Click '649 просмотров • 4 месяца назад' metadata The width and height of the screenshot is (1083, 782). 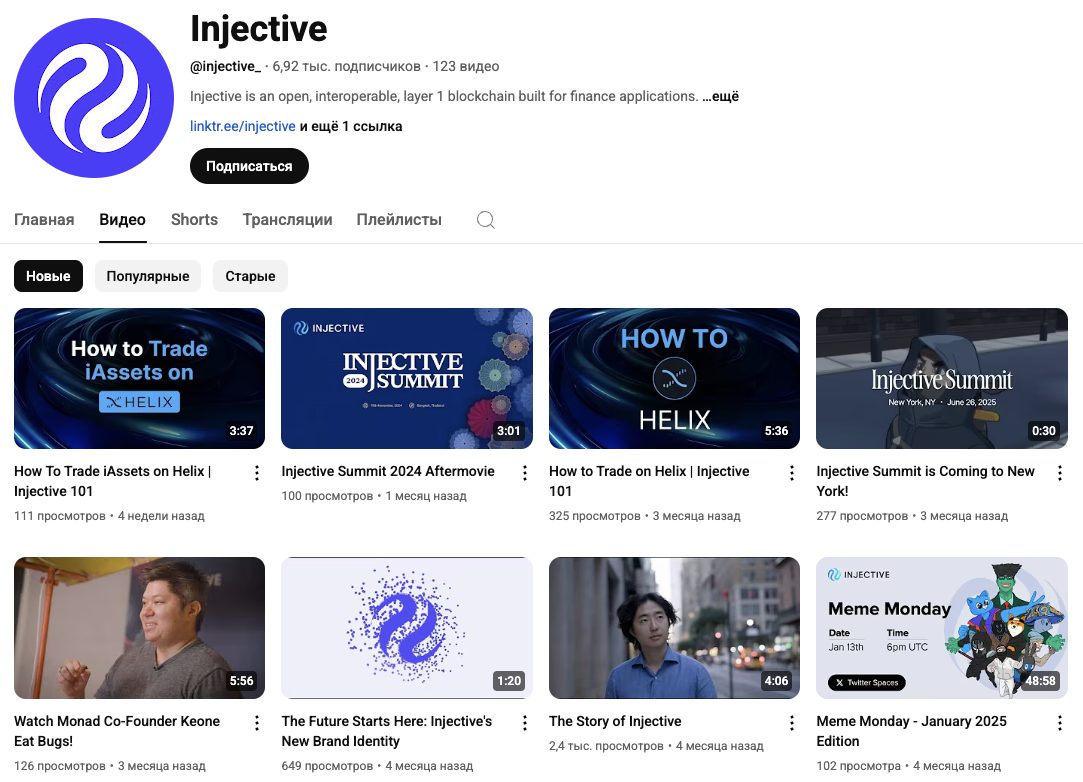[x=377, y=766]
